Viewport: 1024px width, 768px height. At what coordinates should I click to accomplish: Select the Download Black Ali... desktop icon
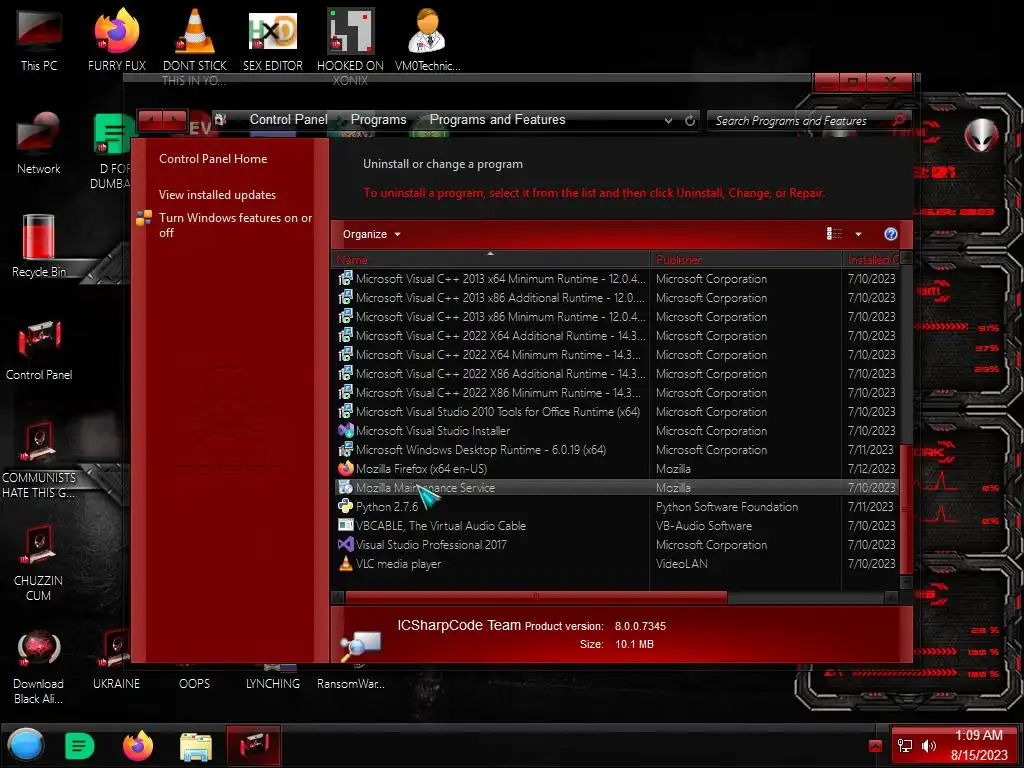click(x=39, y=666)
